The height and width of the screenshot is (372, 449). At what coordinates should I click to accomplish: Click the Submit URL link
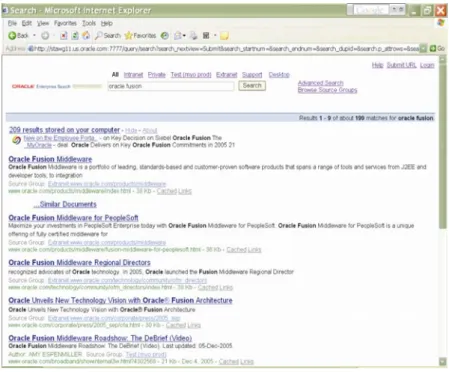[401, 65]
